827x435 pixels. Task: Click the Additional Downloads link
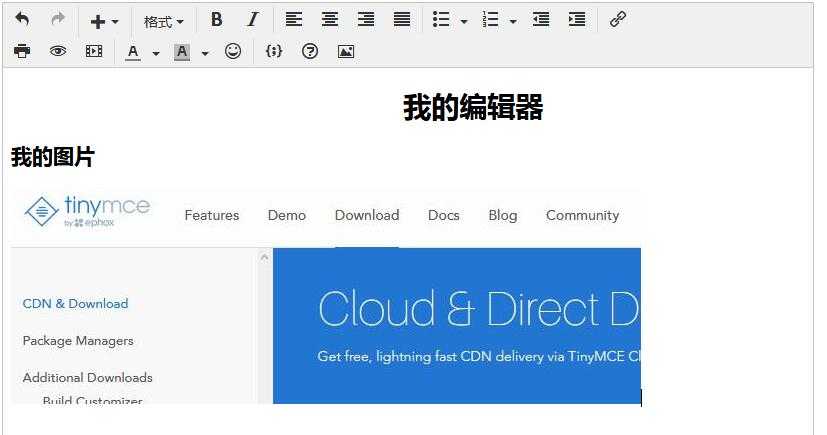[88, 378]
